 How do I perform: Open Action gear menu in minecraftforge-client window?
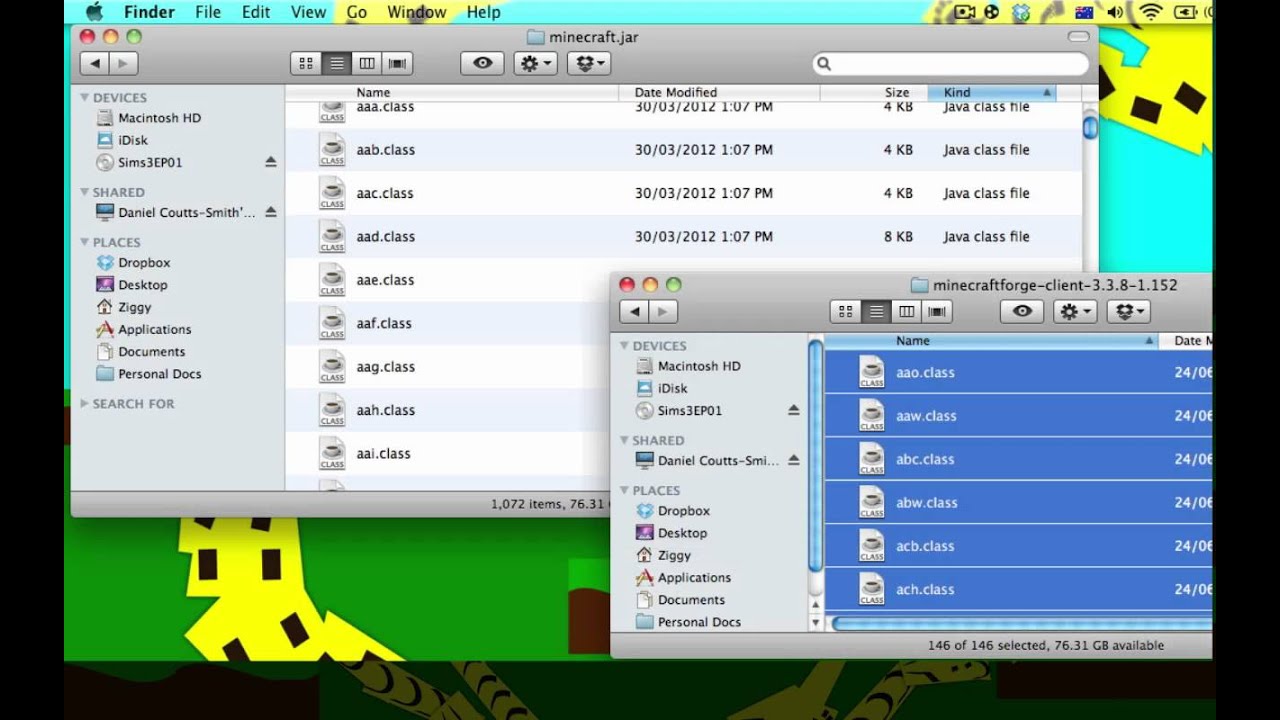1076,312
